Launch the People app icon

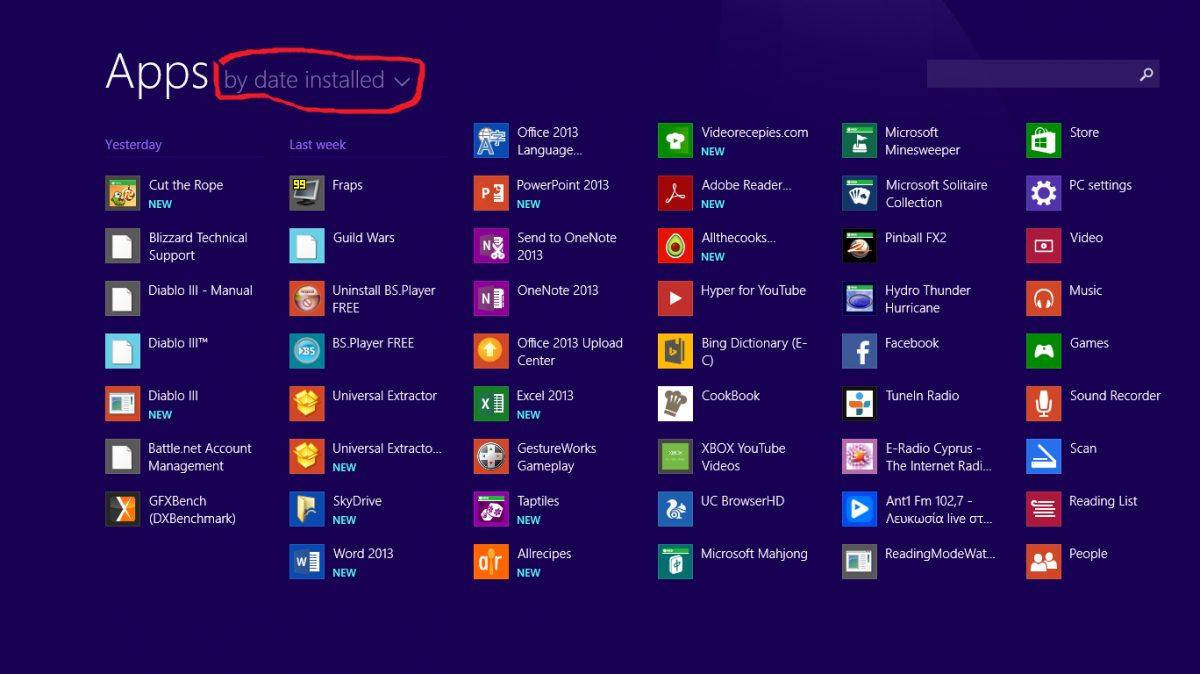(x=1043, y=562)
